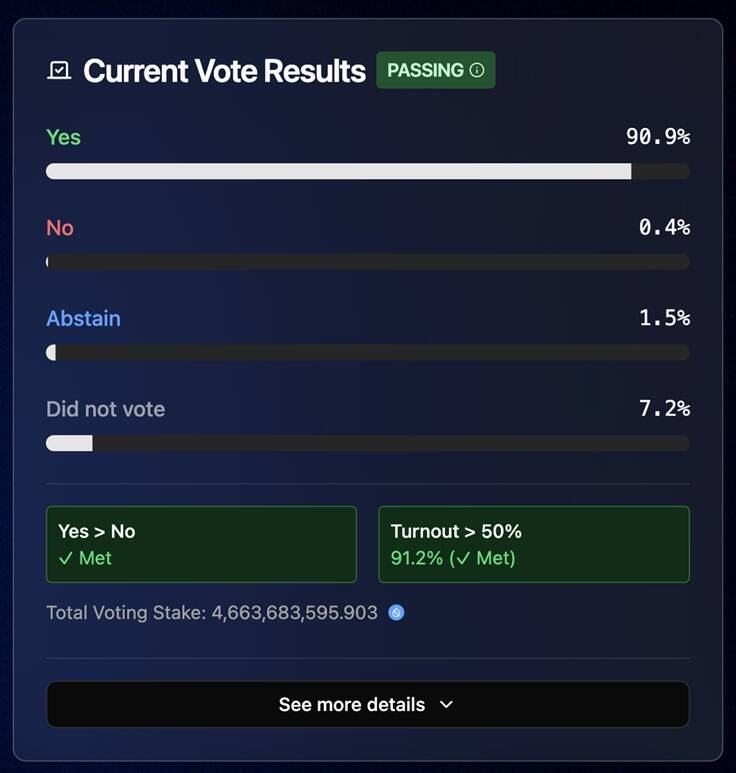736x773 pixels.
Task: Click the info icon in PASSING badge
Action: (x=477, y=70)
